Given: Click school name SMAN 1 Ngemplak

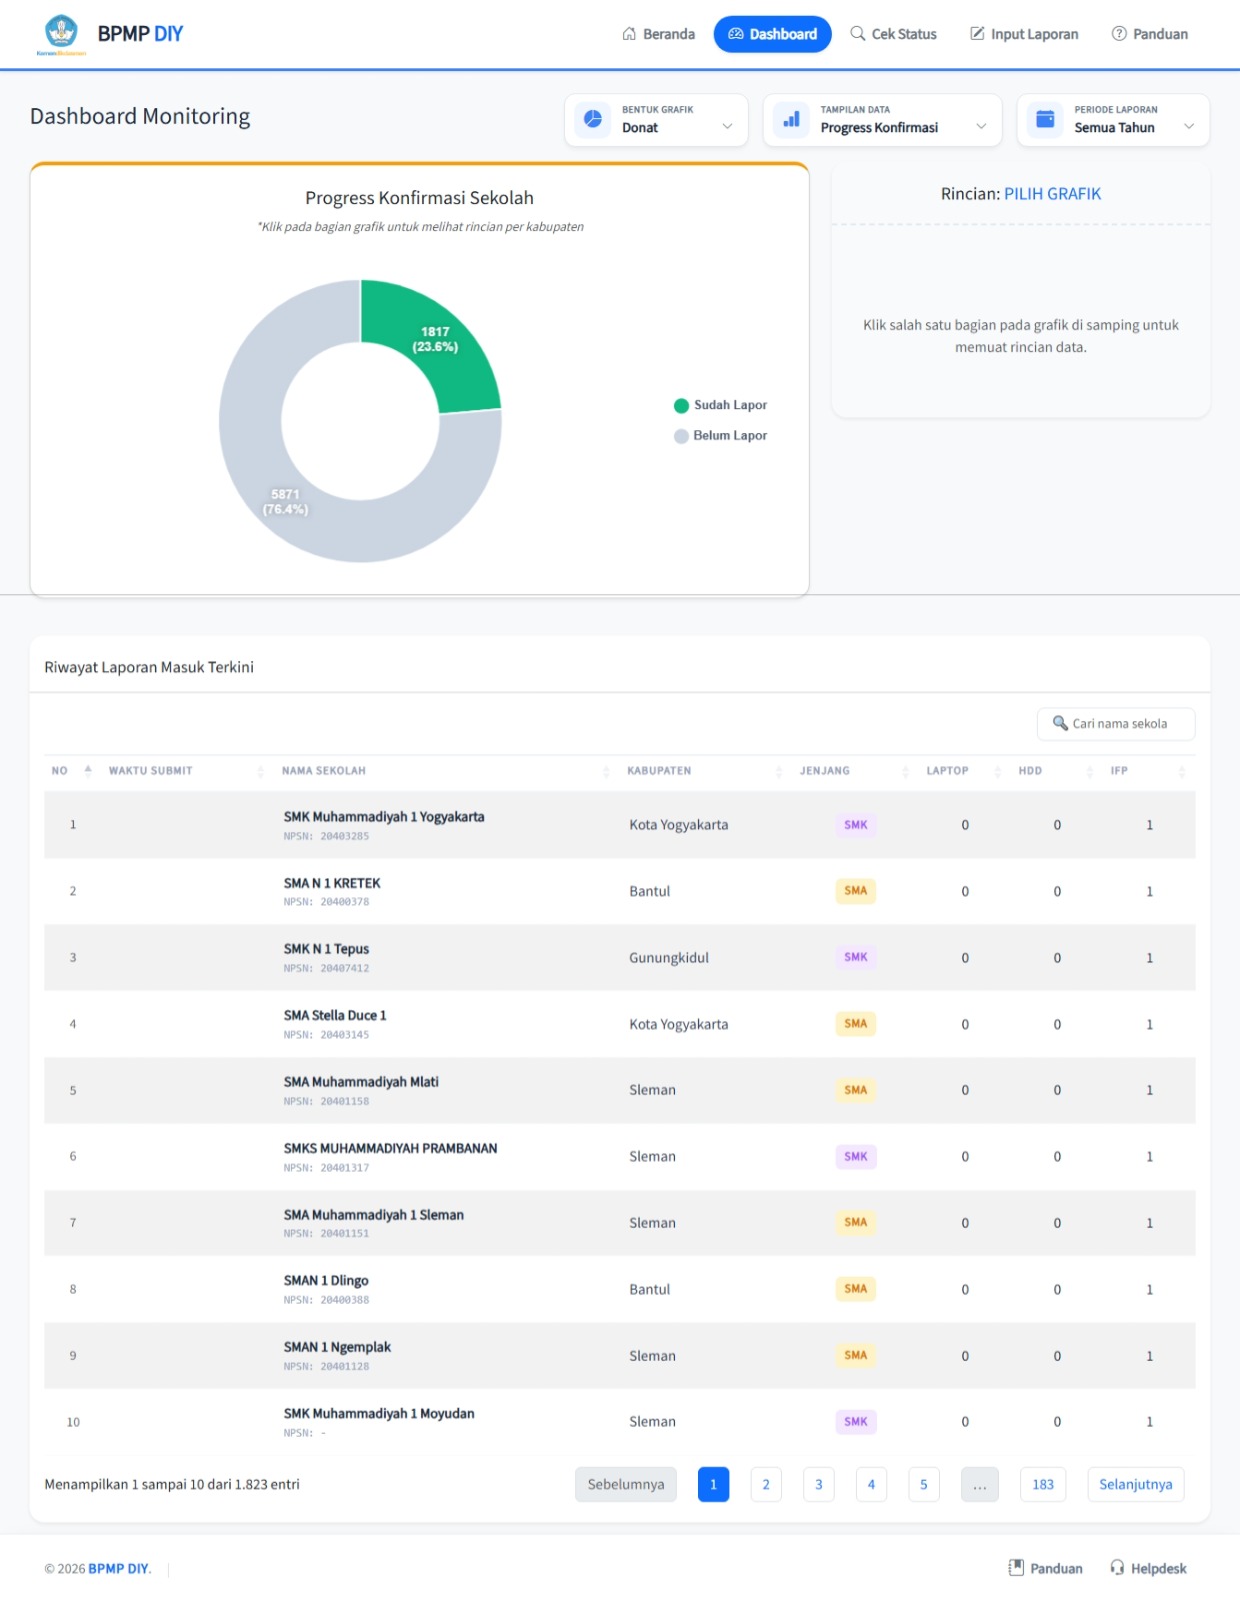Looking at the screenshot, I should click(x=337, y=1347).
